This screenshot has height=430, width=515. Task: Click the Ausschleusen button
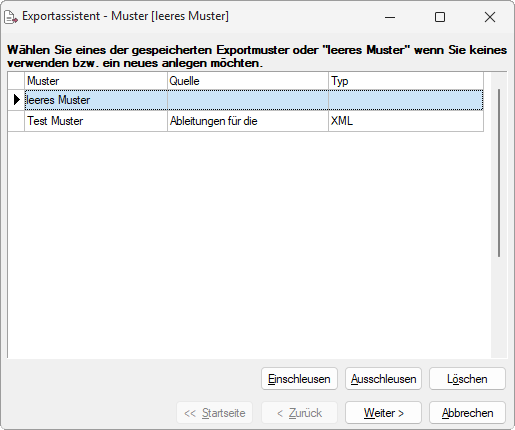coord(383,379)
